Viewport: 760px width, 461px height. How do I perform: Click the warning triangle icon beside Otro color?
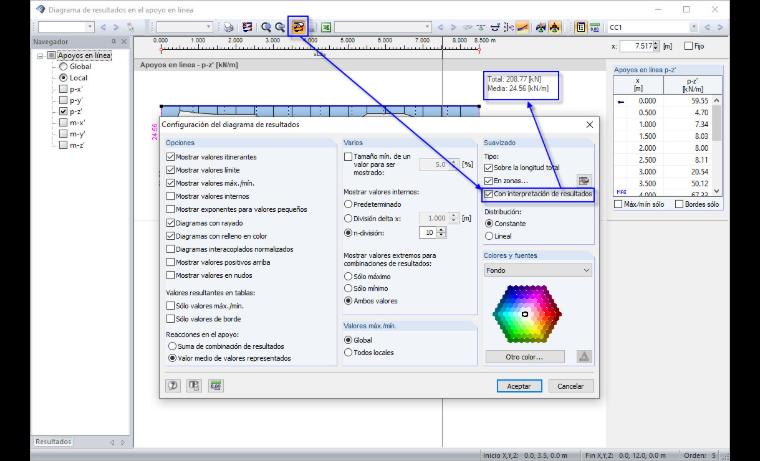pyautogui.click(x=584, y=357)
